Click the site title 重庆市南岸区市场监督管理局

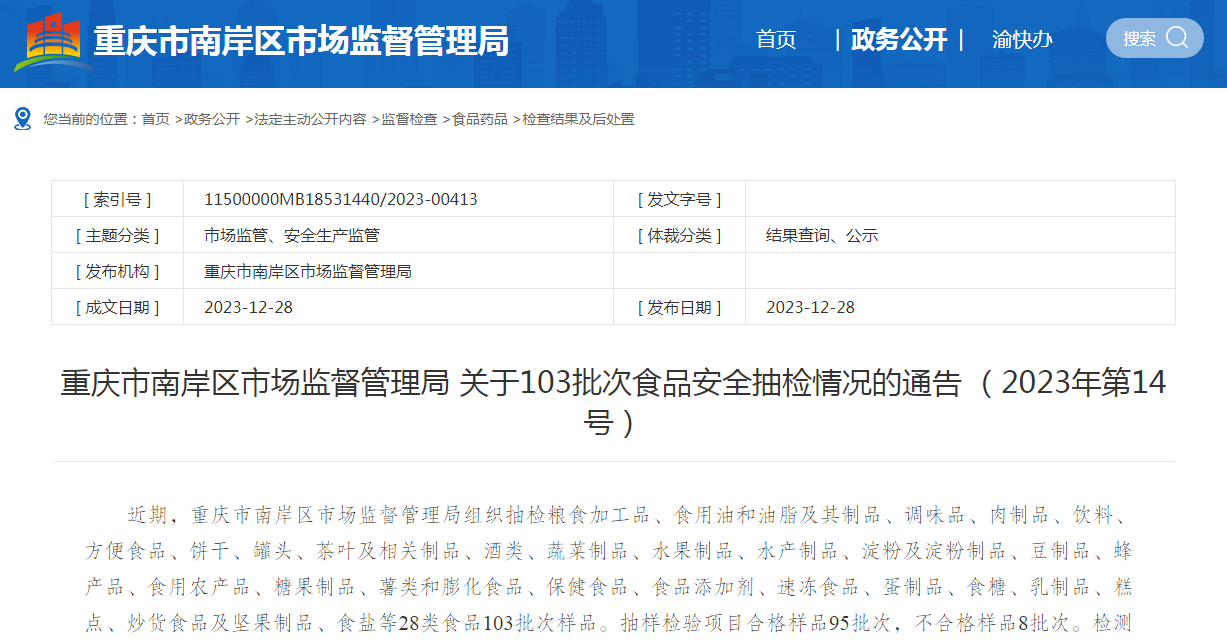pyautogui.click(x=301, y=42)
